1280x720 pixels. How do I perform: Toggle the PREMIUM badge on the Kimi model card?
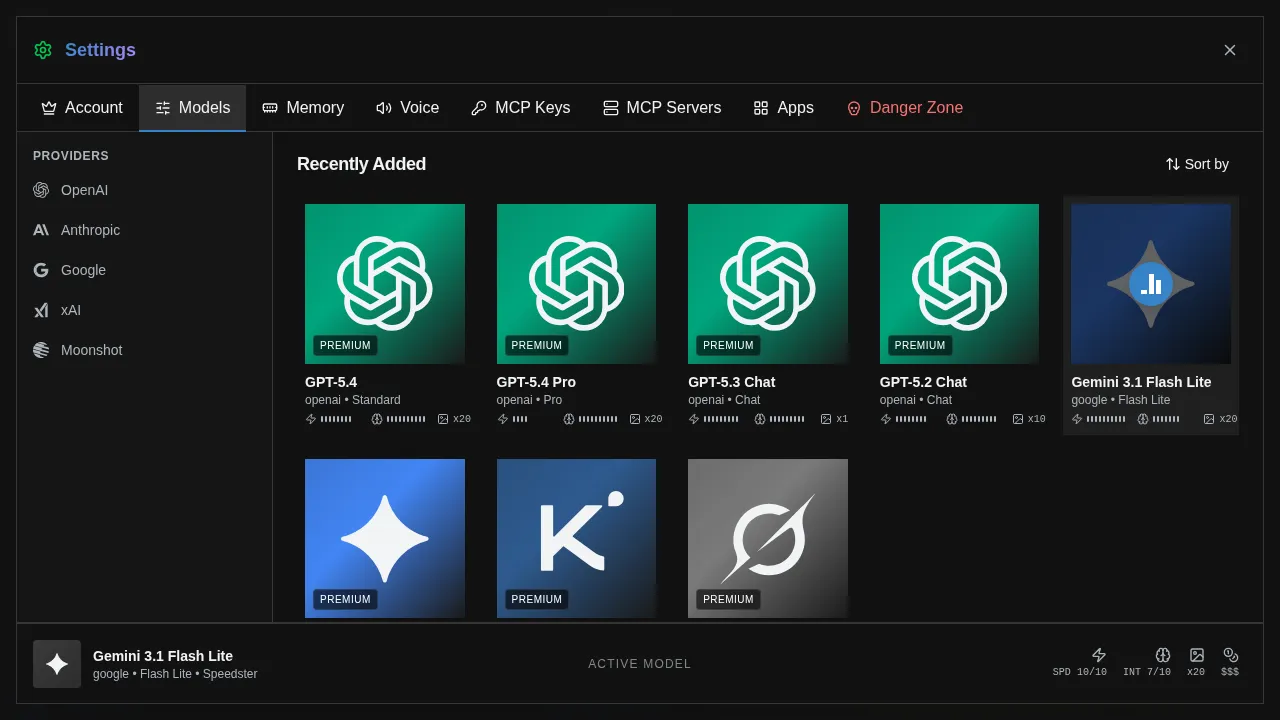point(536,599)
